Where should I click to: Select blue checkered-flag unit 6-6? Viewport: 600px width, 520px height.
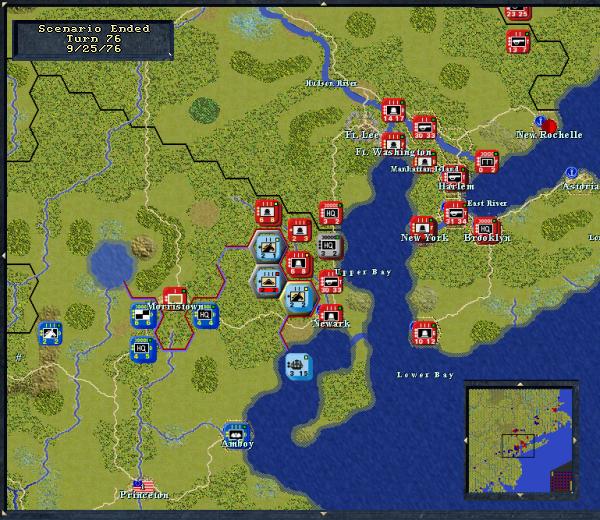tap(143, 315)
